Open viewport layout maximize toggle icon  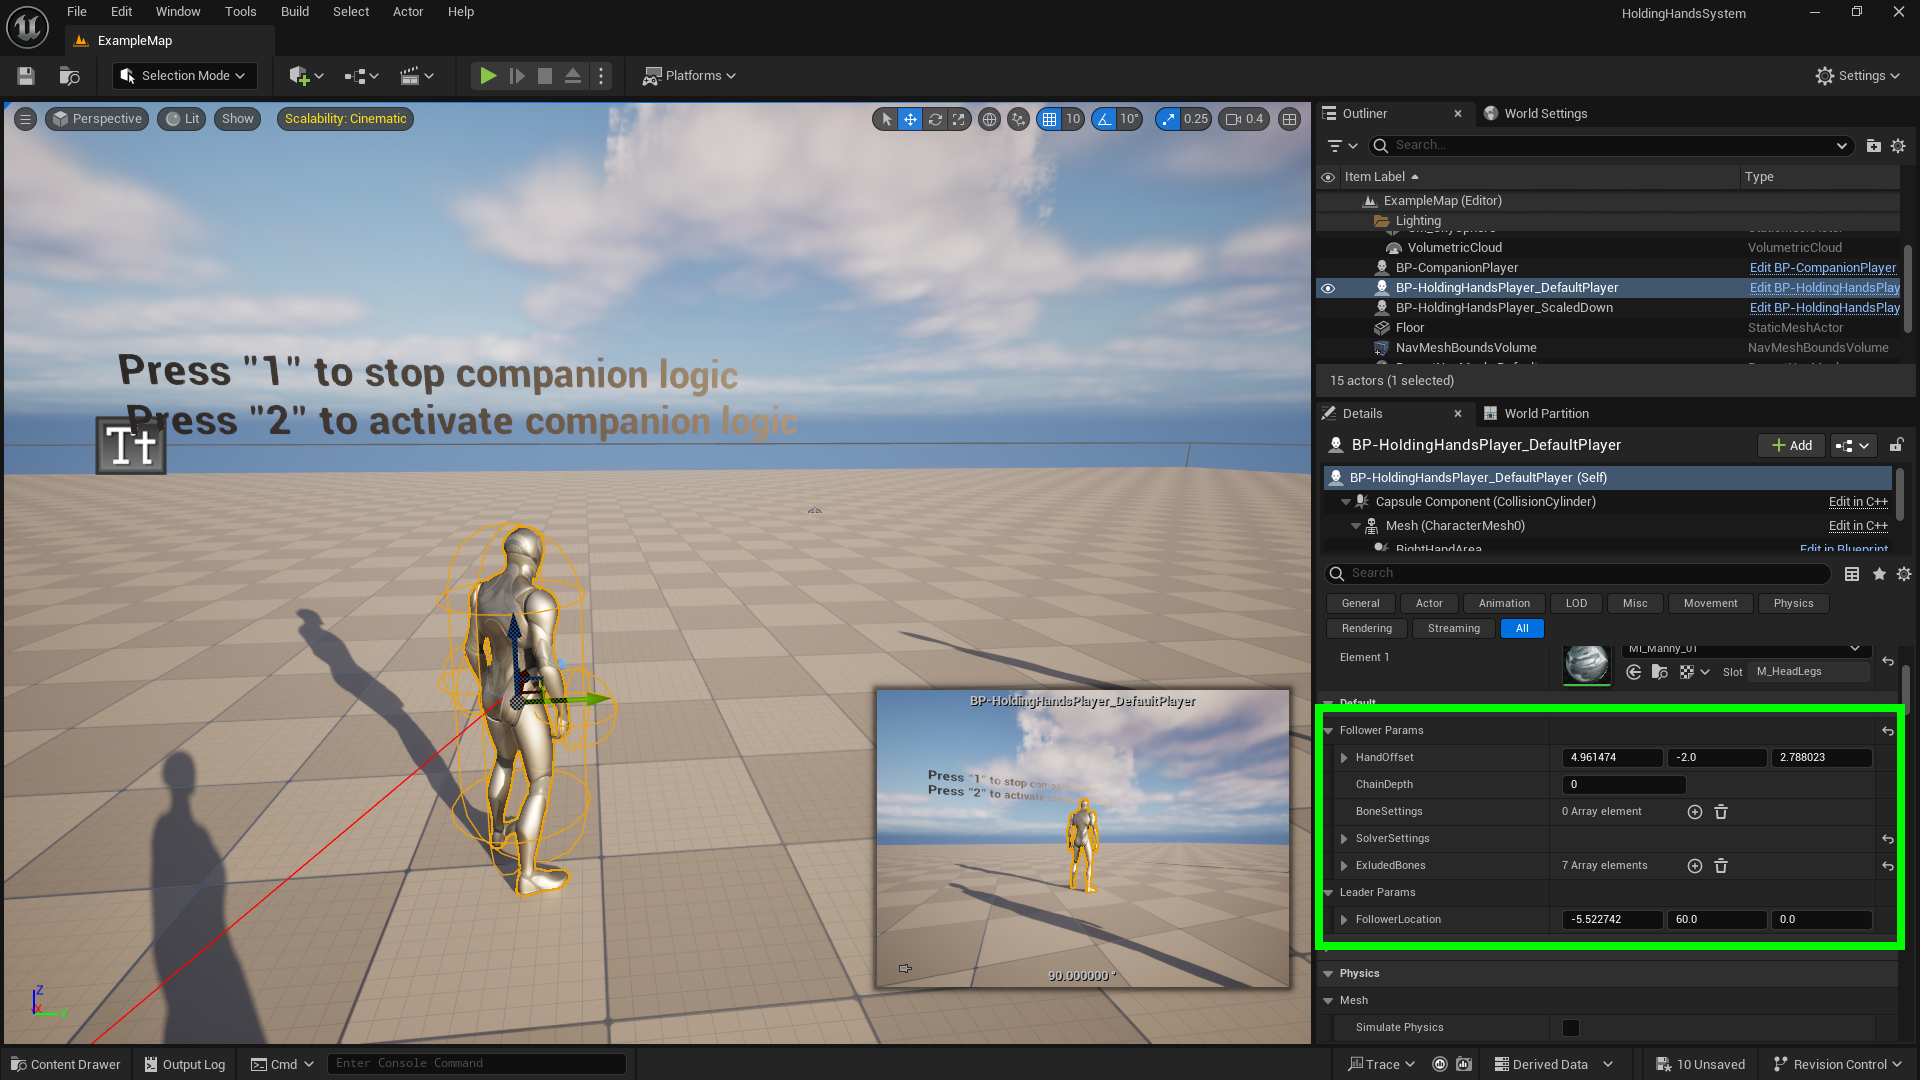[x=1290, y=119]
